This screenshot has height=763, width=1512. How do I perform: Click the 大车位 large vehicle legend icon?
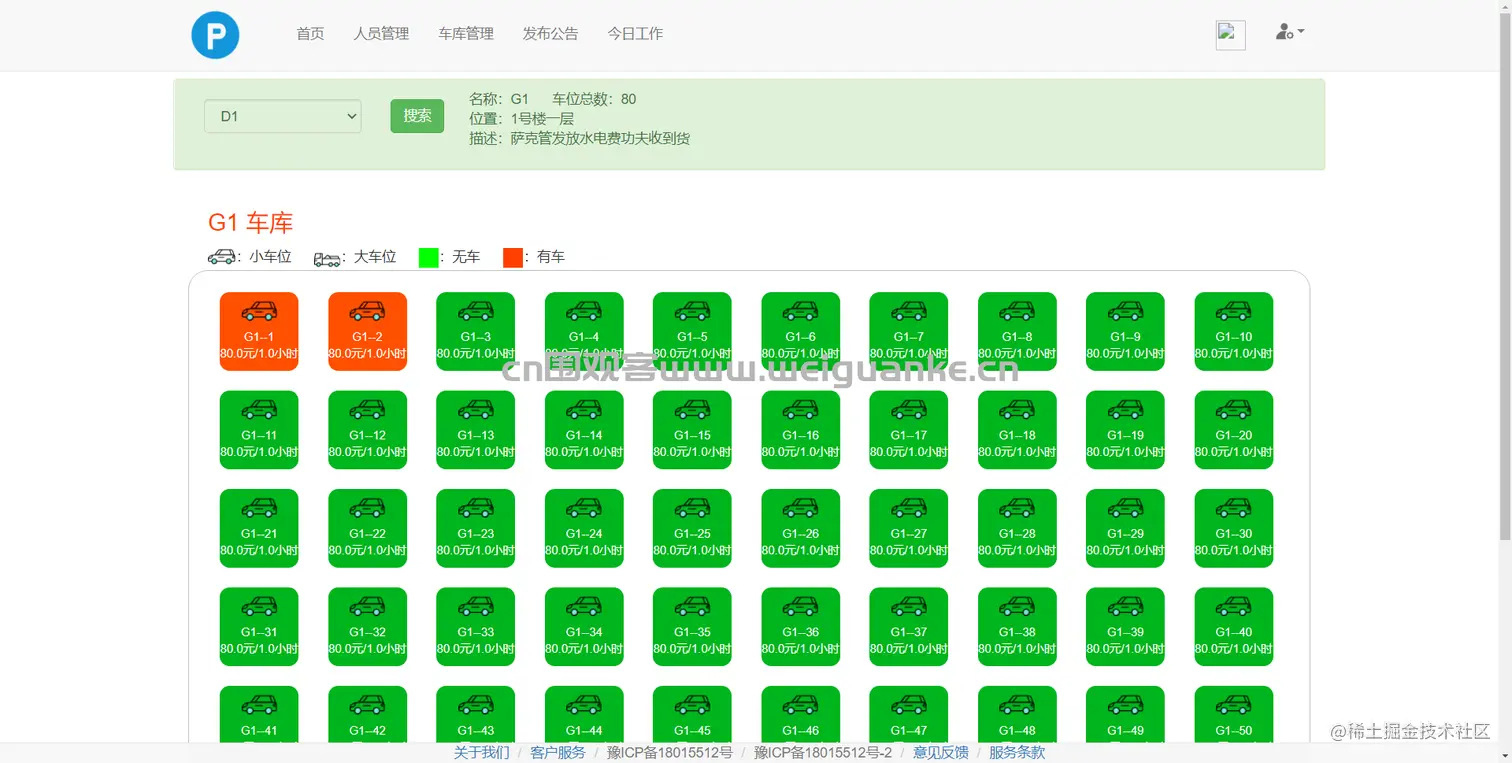327,258
